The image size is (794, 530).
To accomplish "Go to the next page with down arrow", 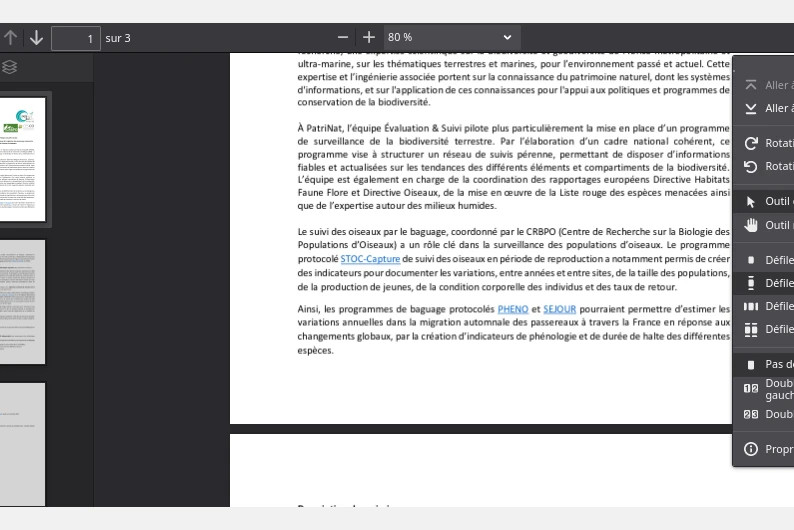I will 37,38.
